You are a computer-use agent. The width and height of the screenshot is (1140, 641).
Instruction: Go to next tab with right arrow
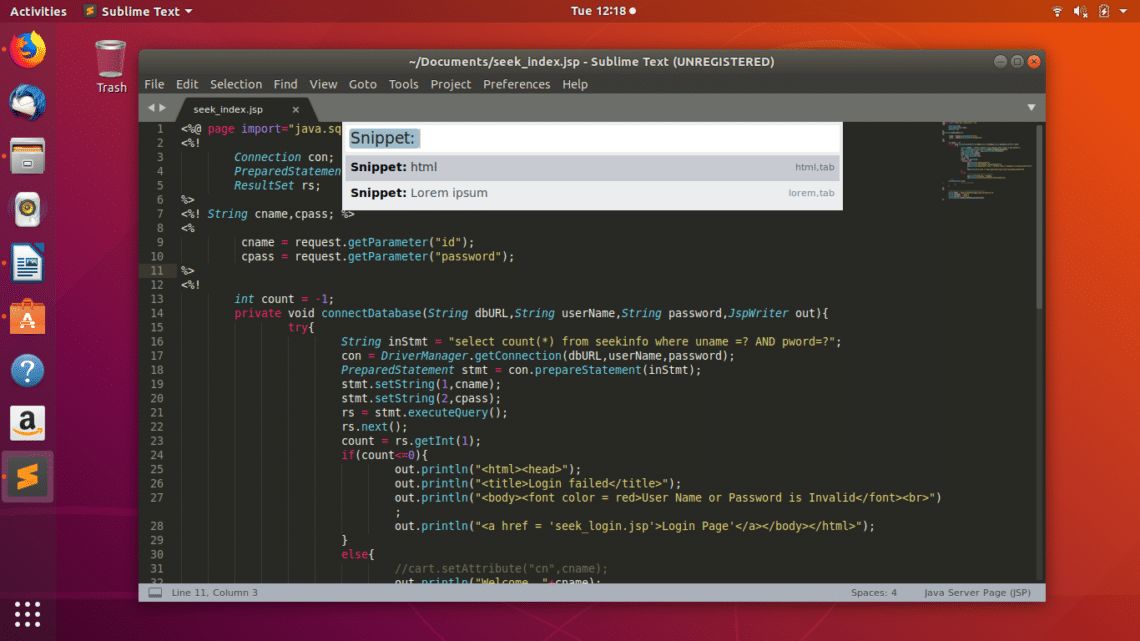[x=163, y=108]
